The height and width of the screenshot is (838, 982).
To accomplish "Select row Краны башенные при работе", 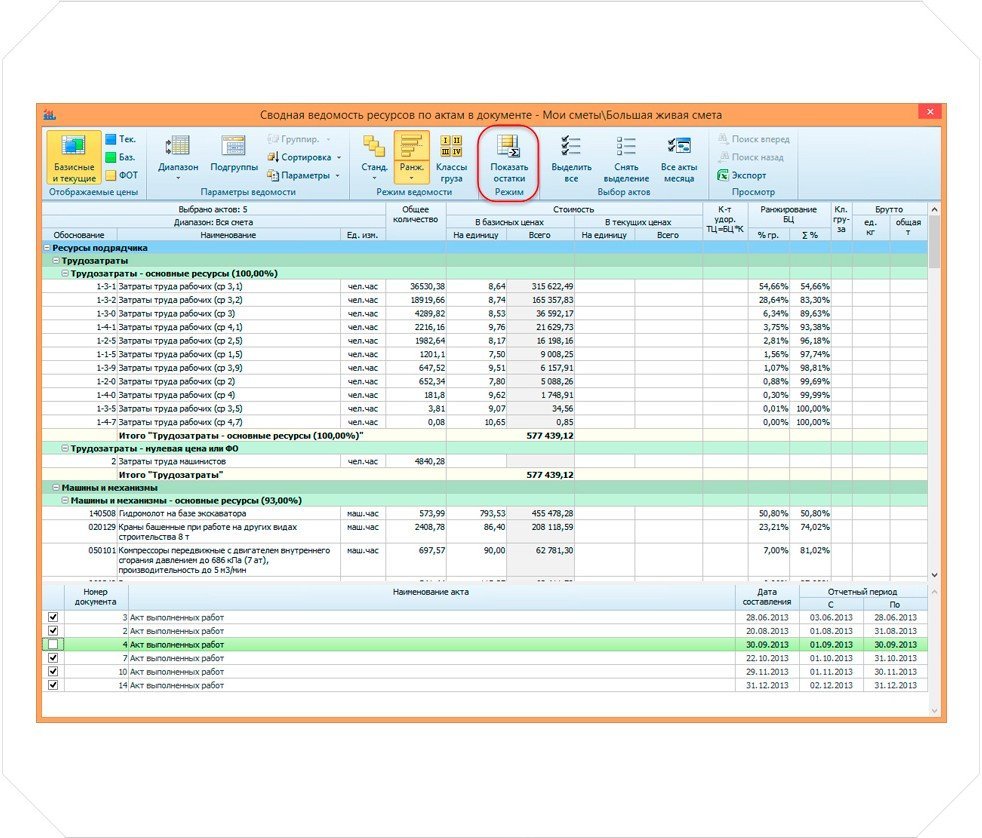I will 485,532.
